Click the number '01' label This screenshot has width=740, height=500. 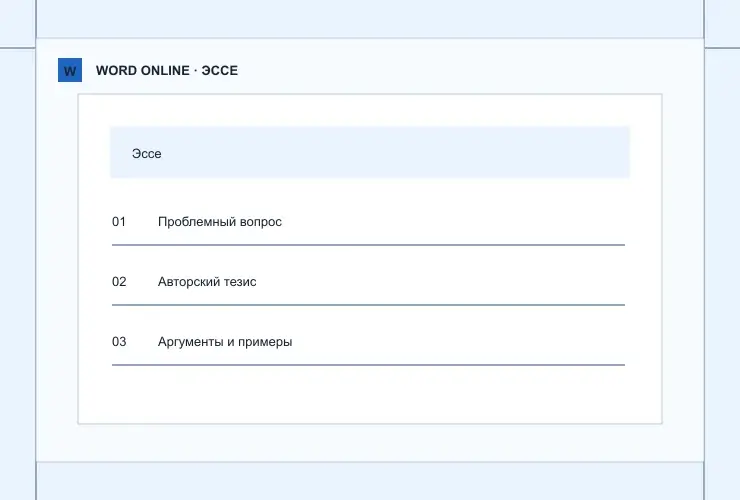119,222
